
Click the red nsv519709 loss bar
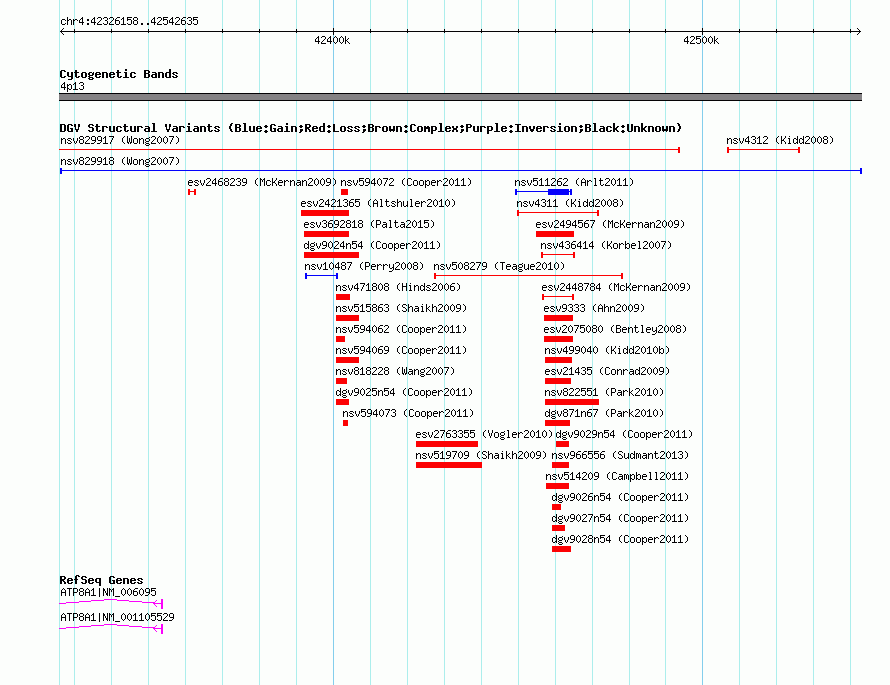449,465
